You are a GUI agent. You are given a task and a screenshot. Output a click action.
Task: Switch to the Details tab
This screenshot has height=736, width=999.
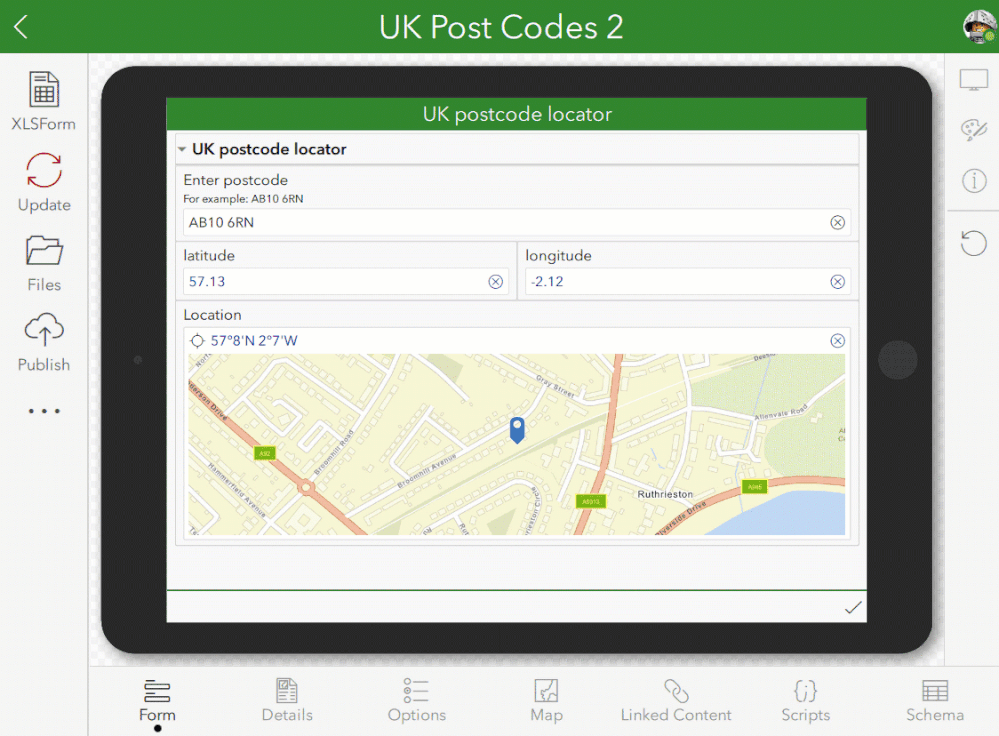287,701
